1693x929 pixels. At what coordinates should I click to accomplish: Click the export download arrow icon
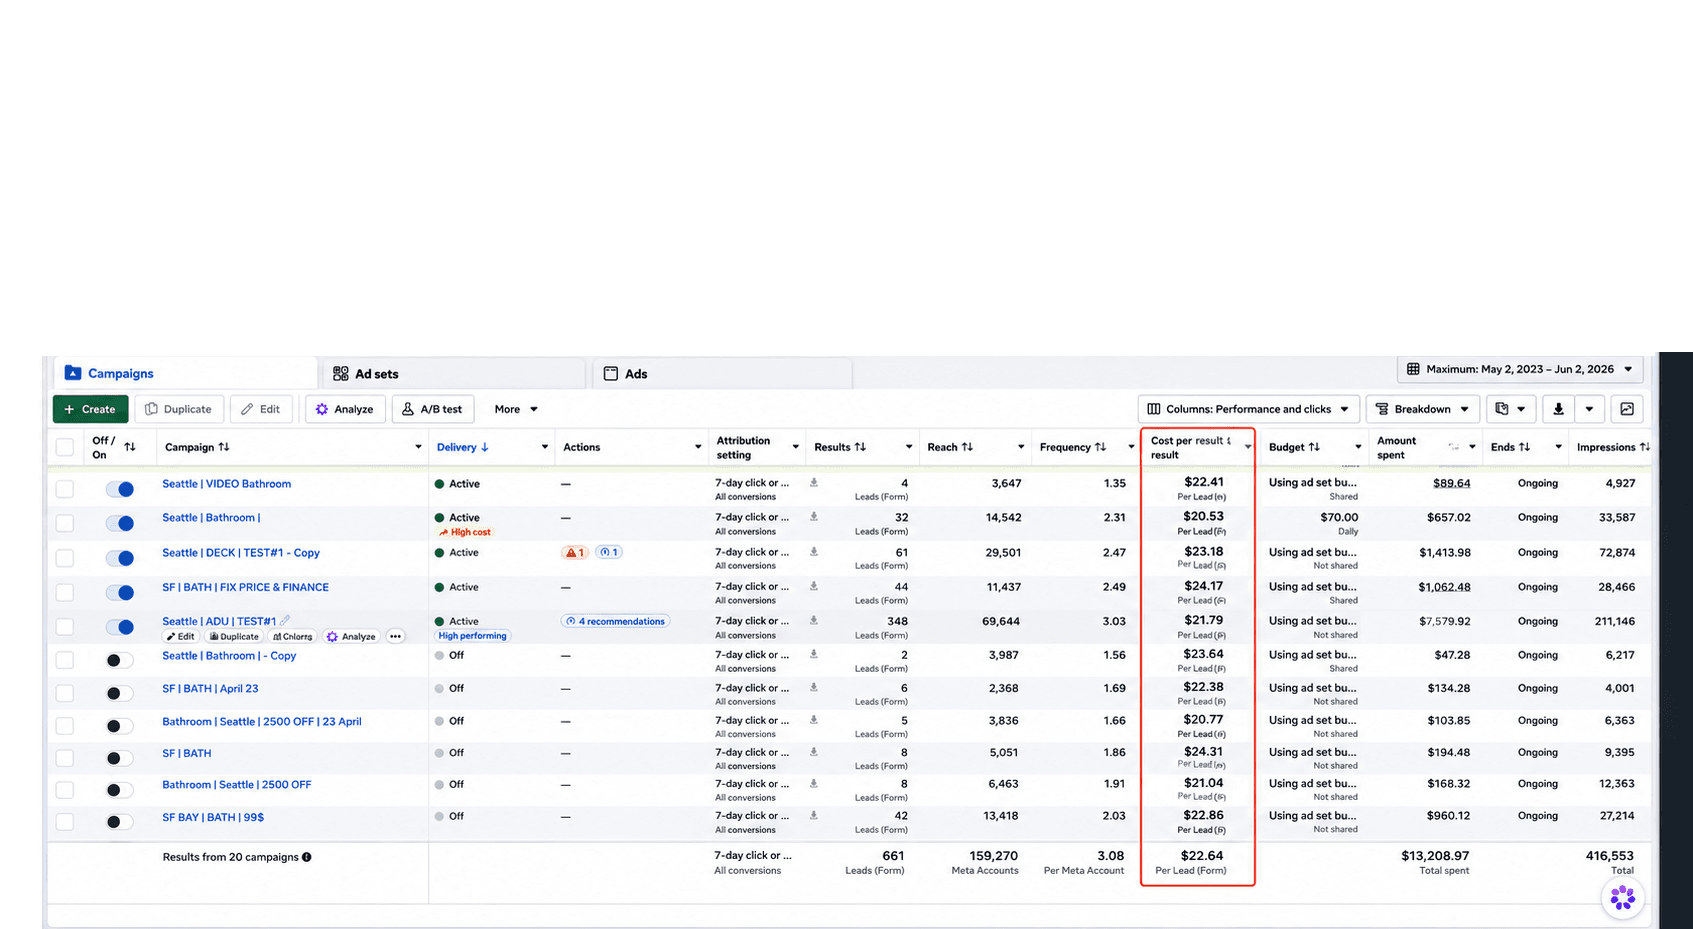click(x=1558, y=409)
